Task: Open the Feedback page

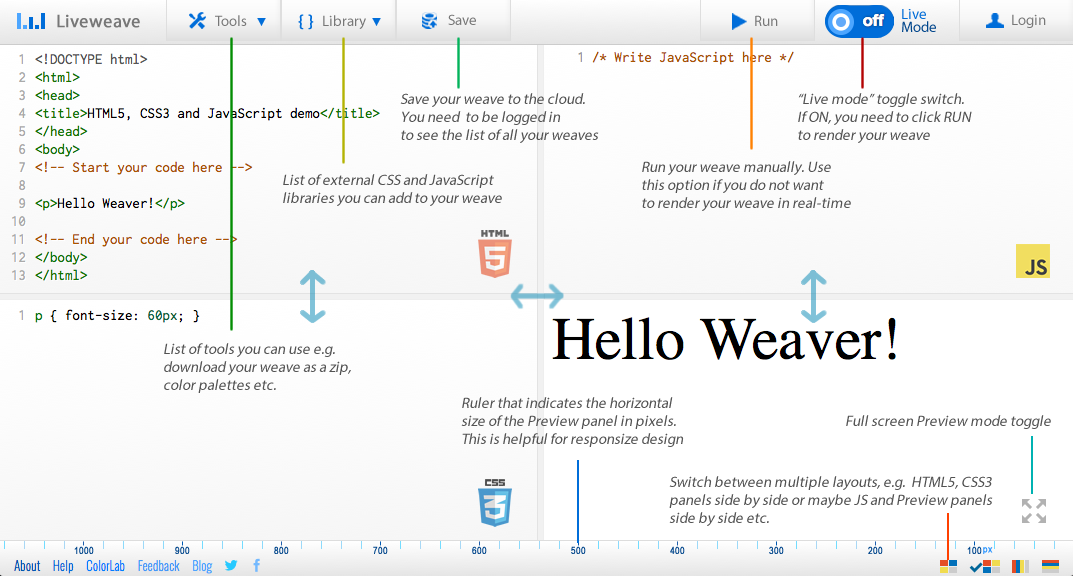Action: [x=158, y=565]
